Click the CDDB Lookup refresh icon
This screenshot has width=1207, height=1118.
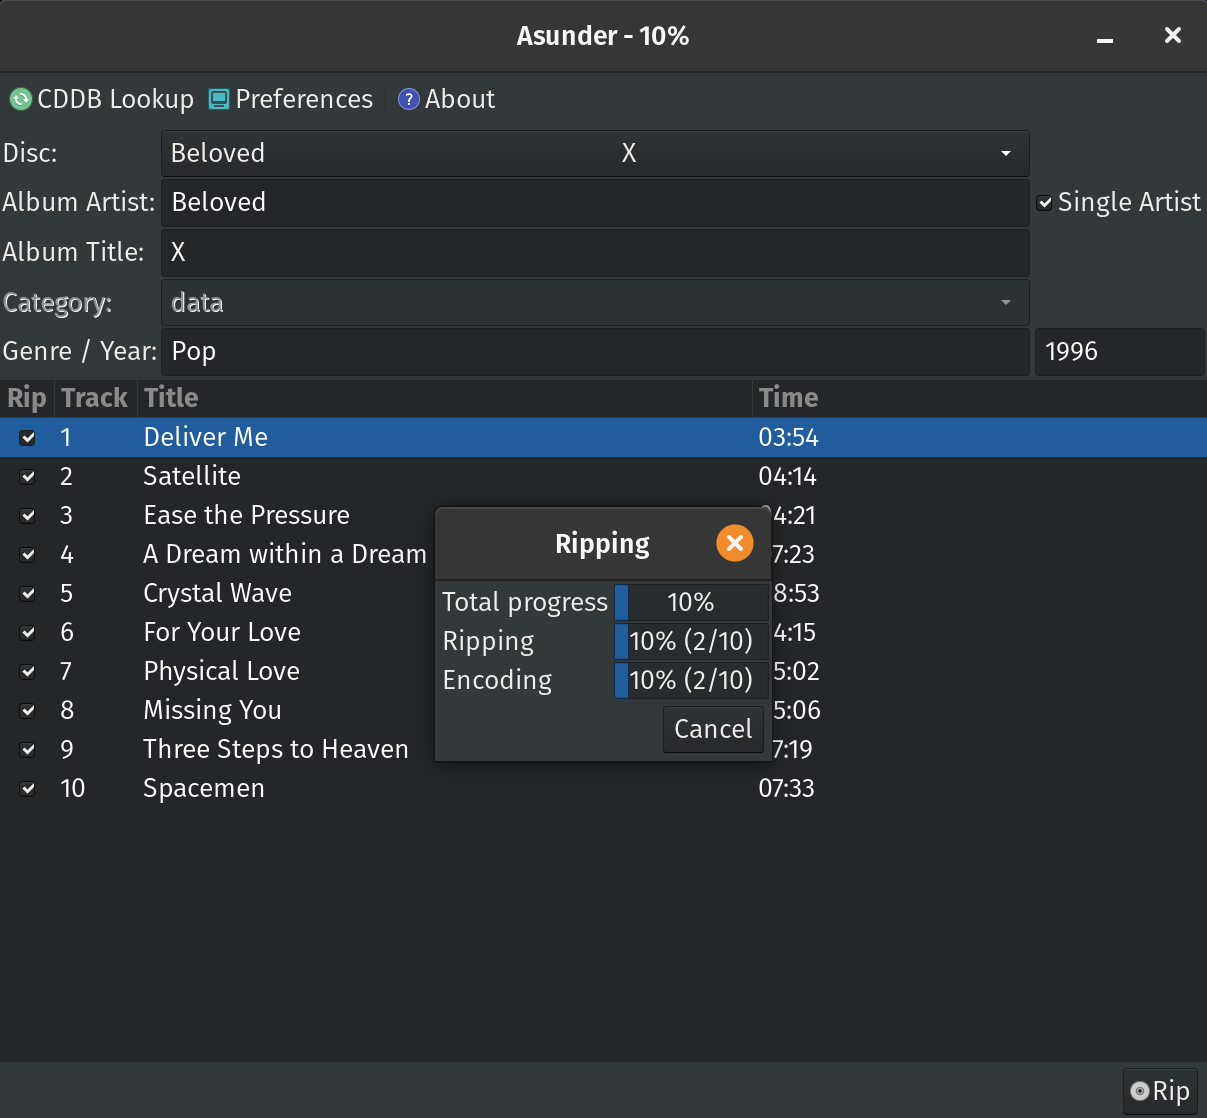click(x=20, y=99)
